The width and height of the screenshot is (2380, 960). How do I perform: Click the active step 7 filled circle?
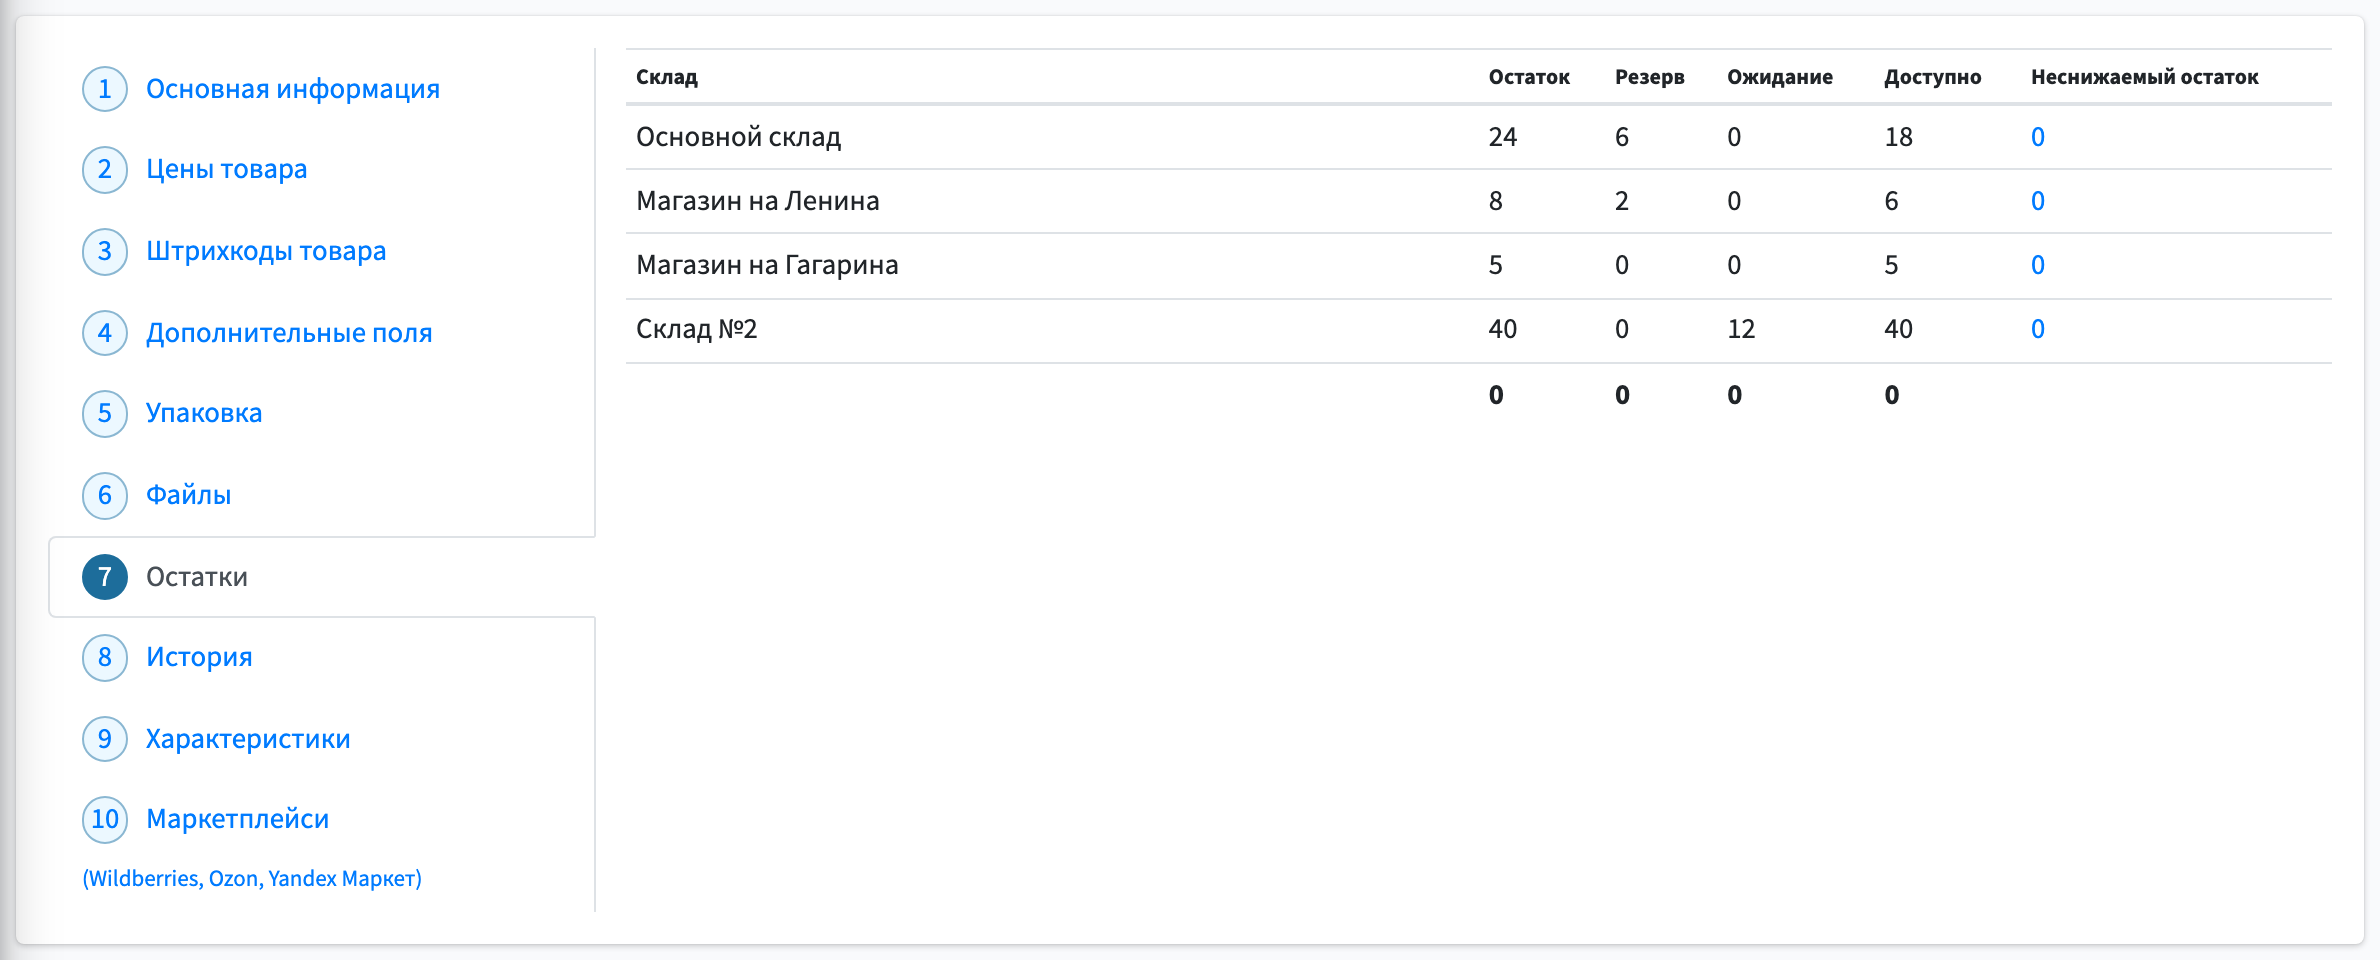[x=105, y=577]
